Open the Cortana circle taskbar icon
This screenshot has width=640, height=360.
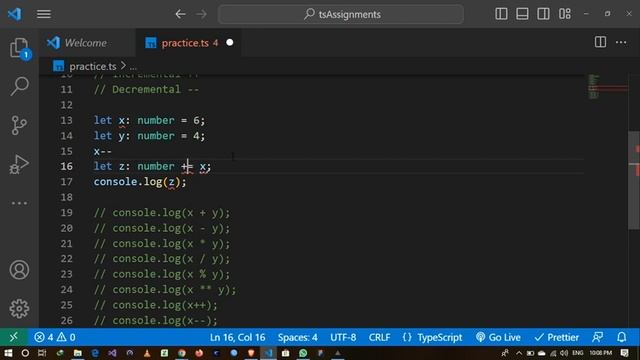click(x=25, y=353)
